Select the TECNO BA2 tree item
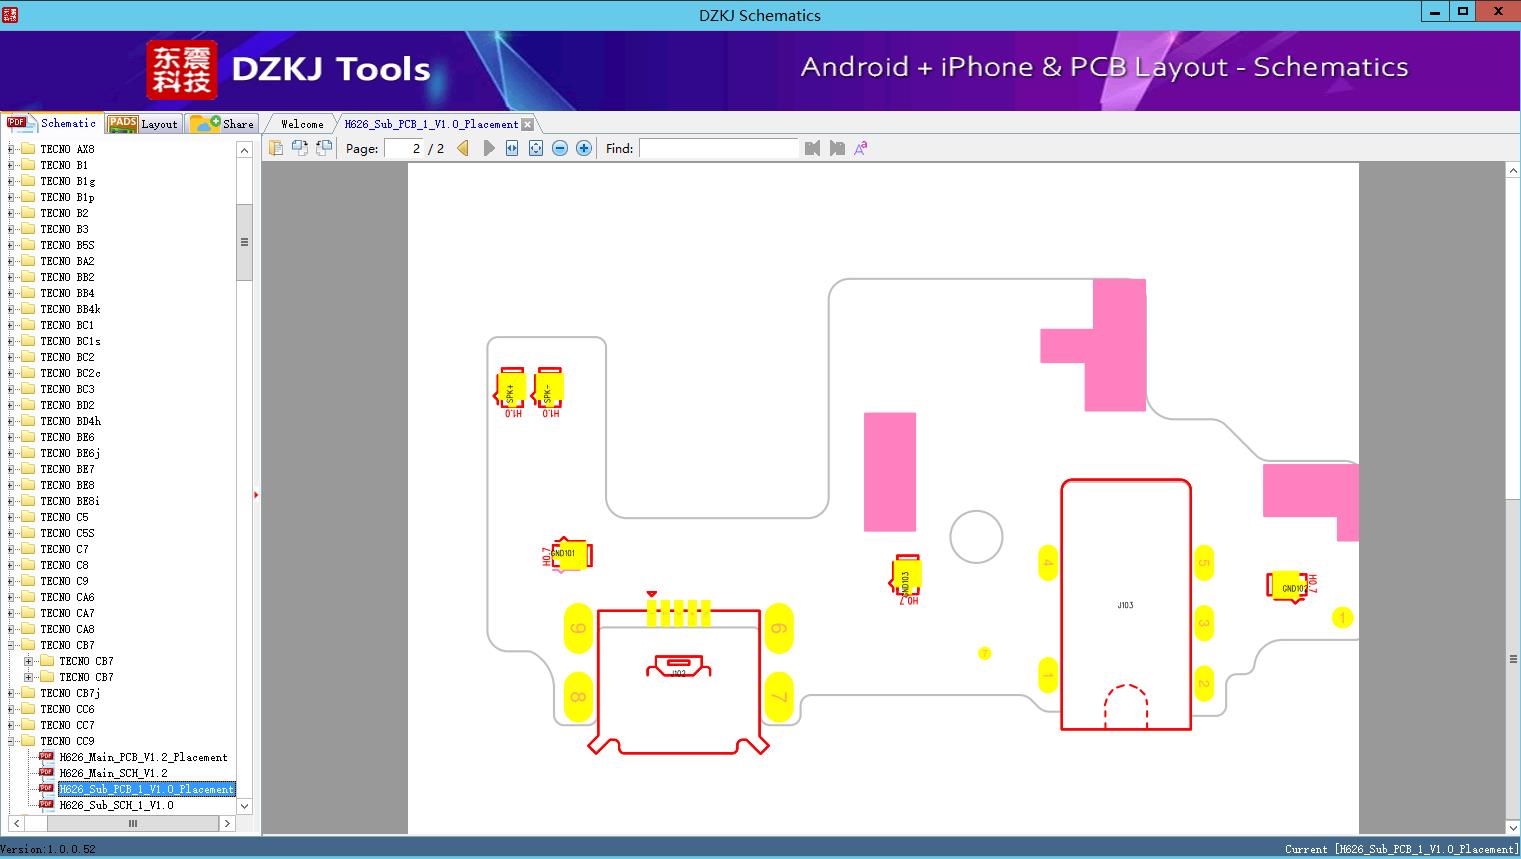Screen dimensions: 1521x859 pos(67,261)
